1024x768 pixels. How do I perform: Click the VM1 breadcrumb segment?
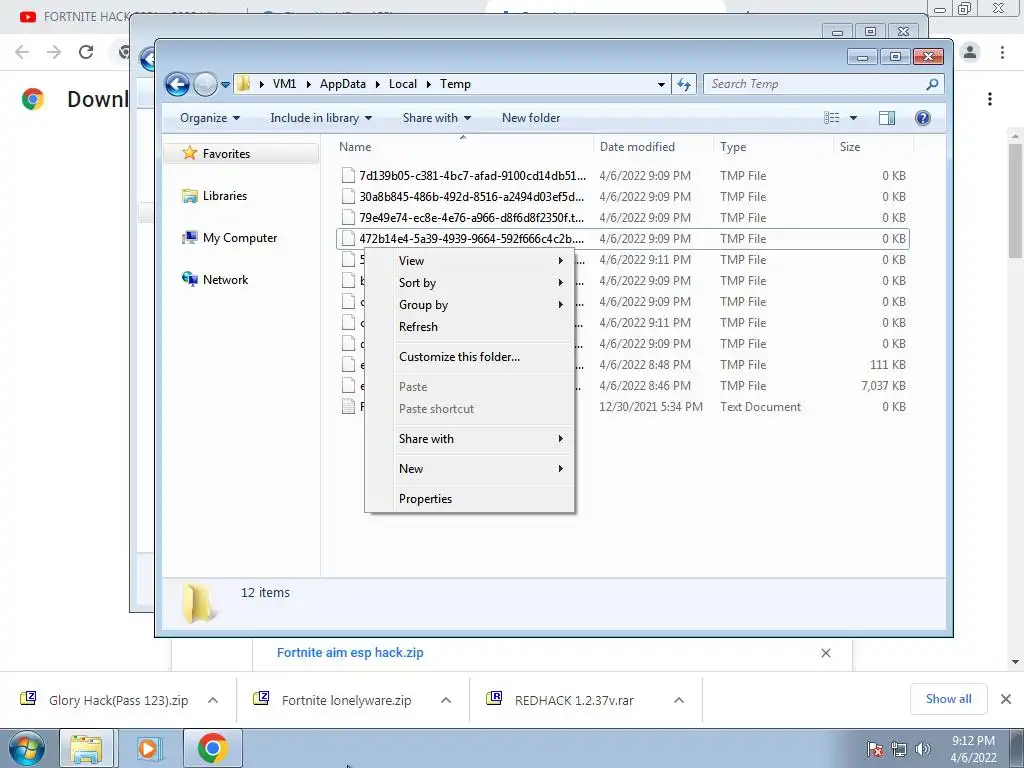(x=284, y=84)
